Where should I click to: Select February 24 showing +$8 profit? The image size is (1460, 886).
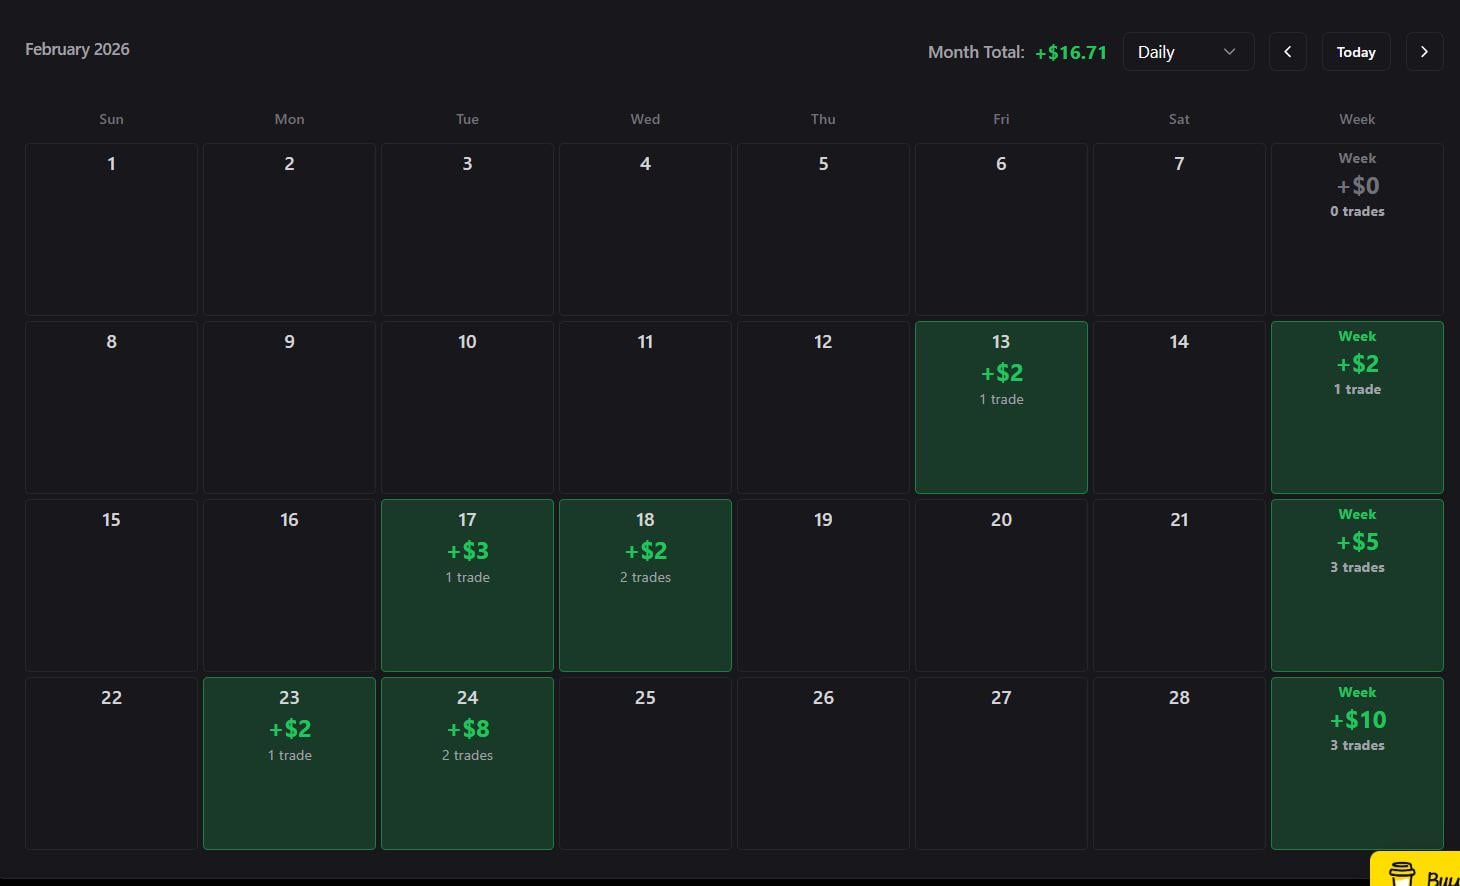[467, 763]
